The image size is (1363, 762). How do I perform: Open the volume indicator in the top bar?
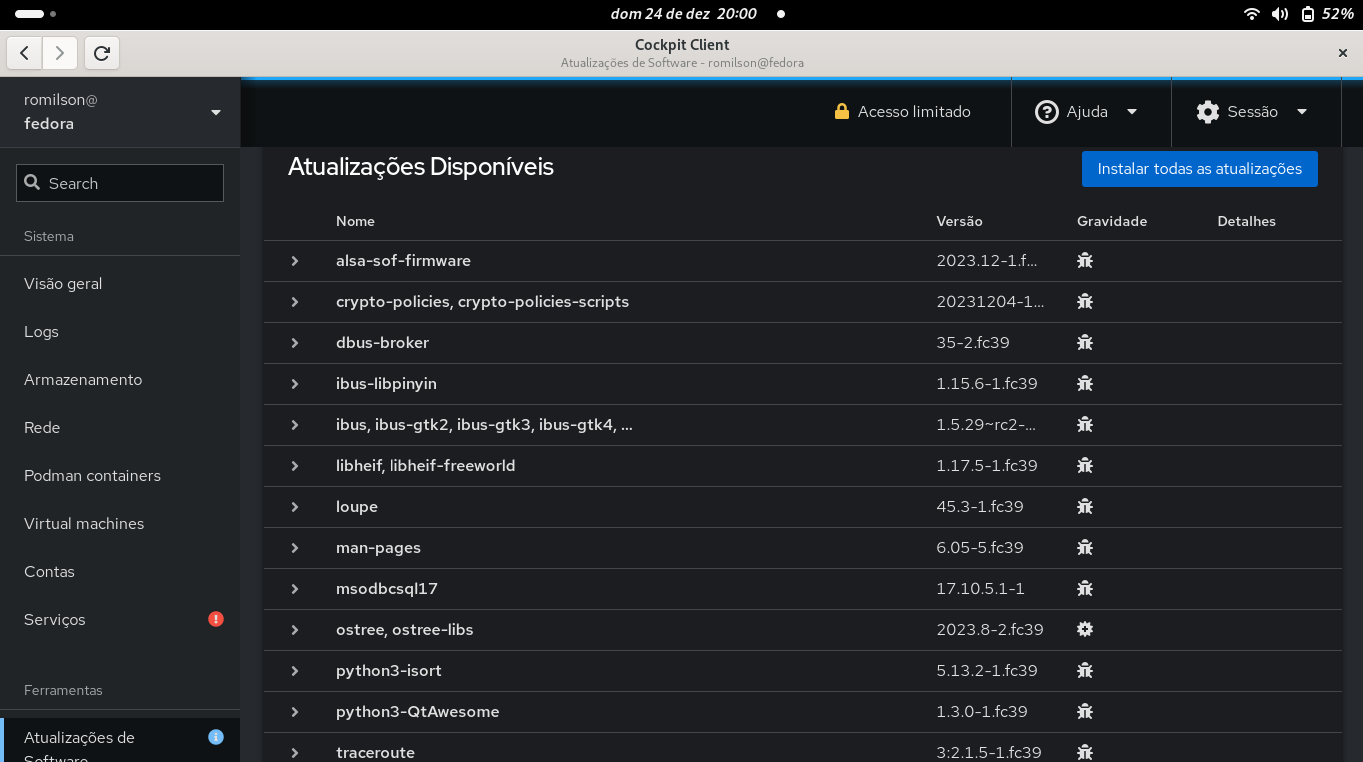[1279, 14]
